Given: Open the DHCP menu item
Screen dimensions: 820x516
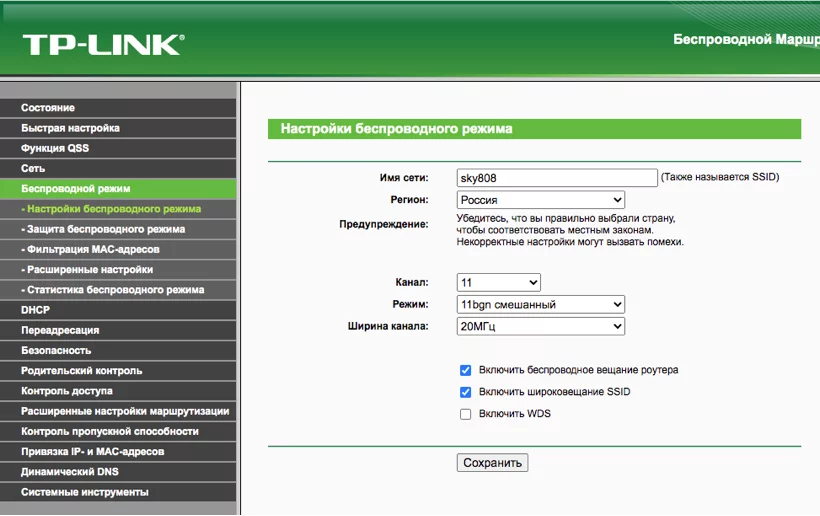Looking at the screenshot, I should [x=118, y=310].
